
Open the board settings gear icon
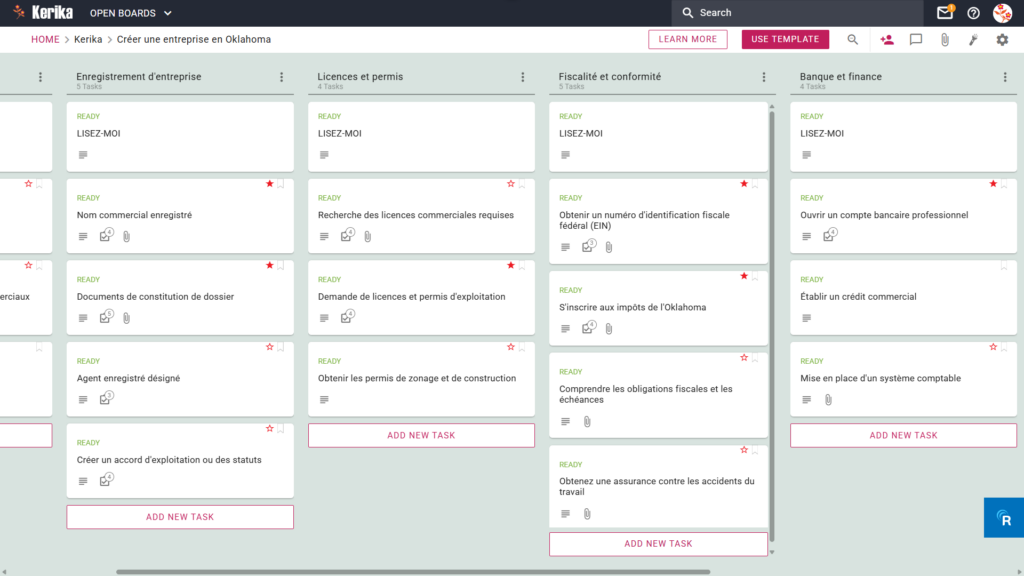click(1002, 40)
